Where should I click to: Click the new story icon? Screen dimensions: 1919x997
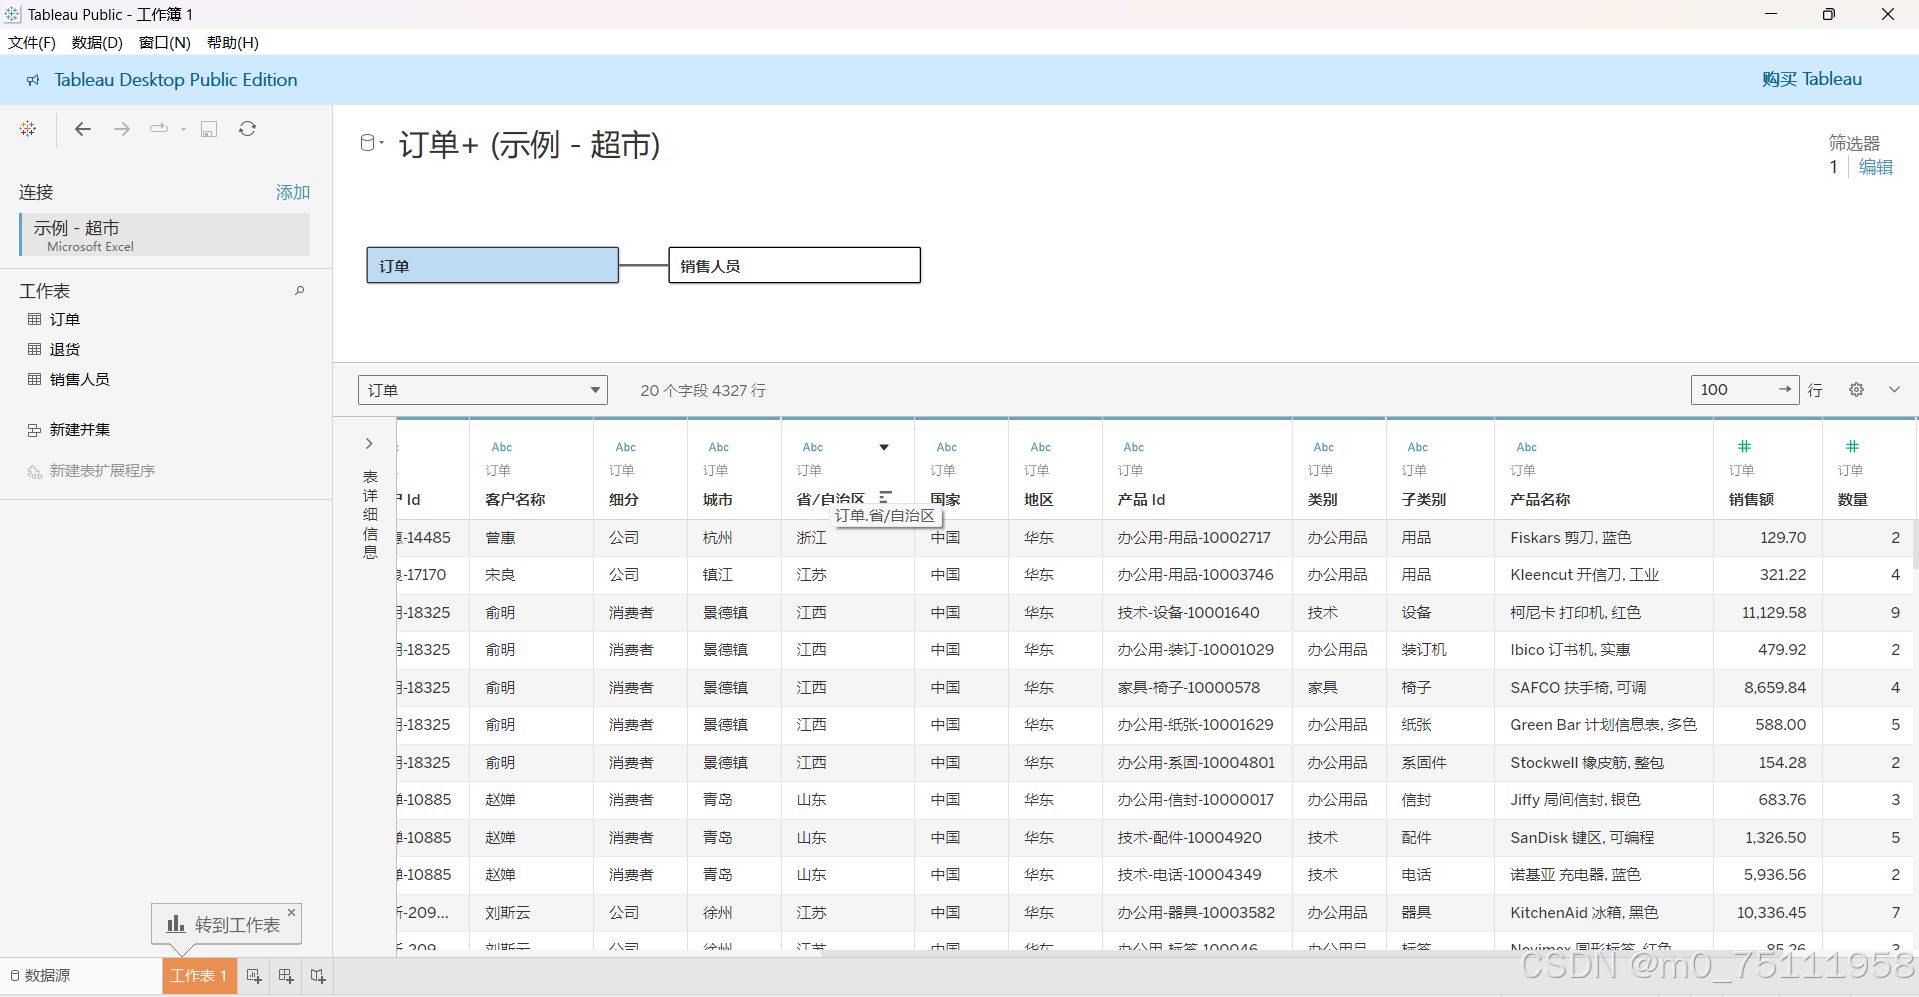[318, 976]
